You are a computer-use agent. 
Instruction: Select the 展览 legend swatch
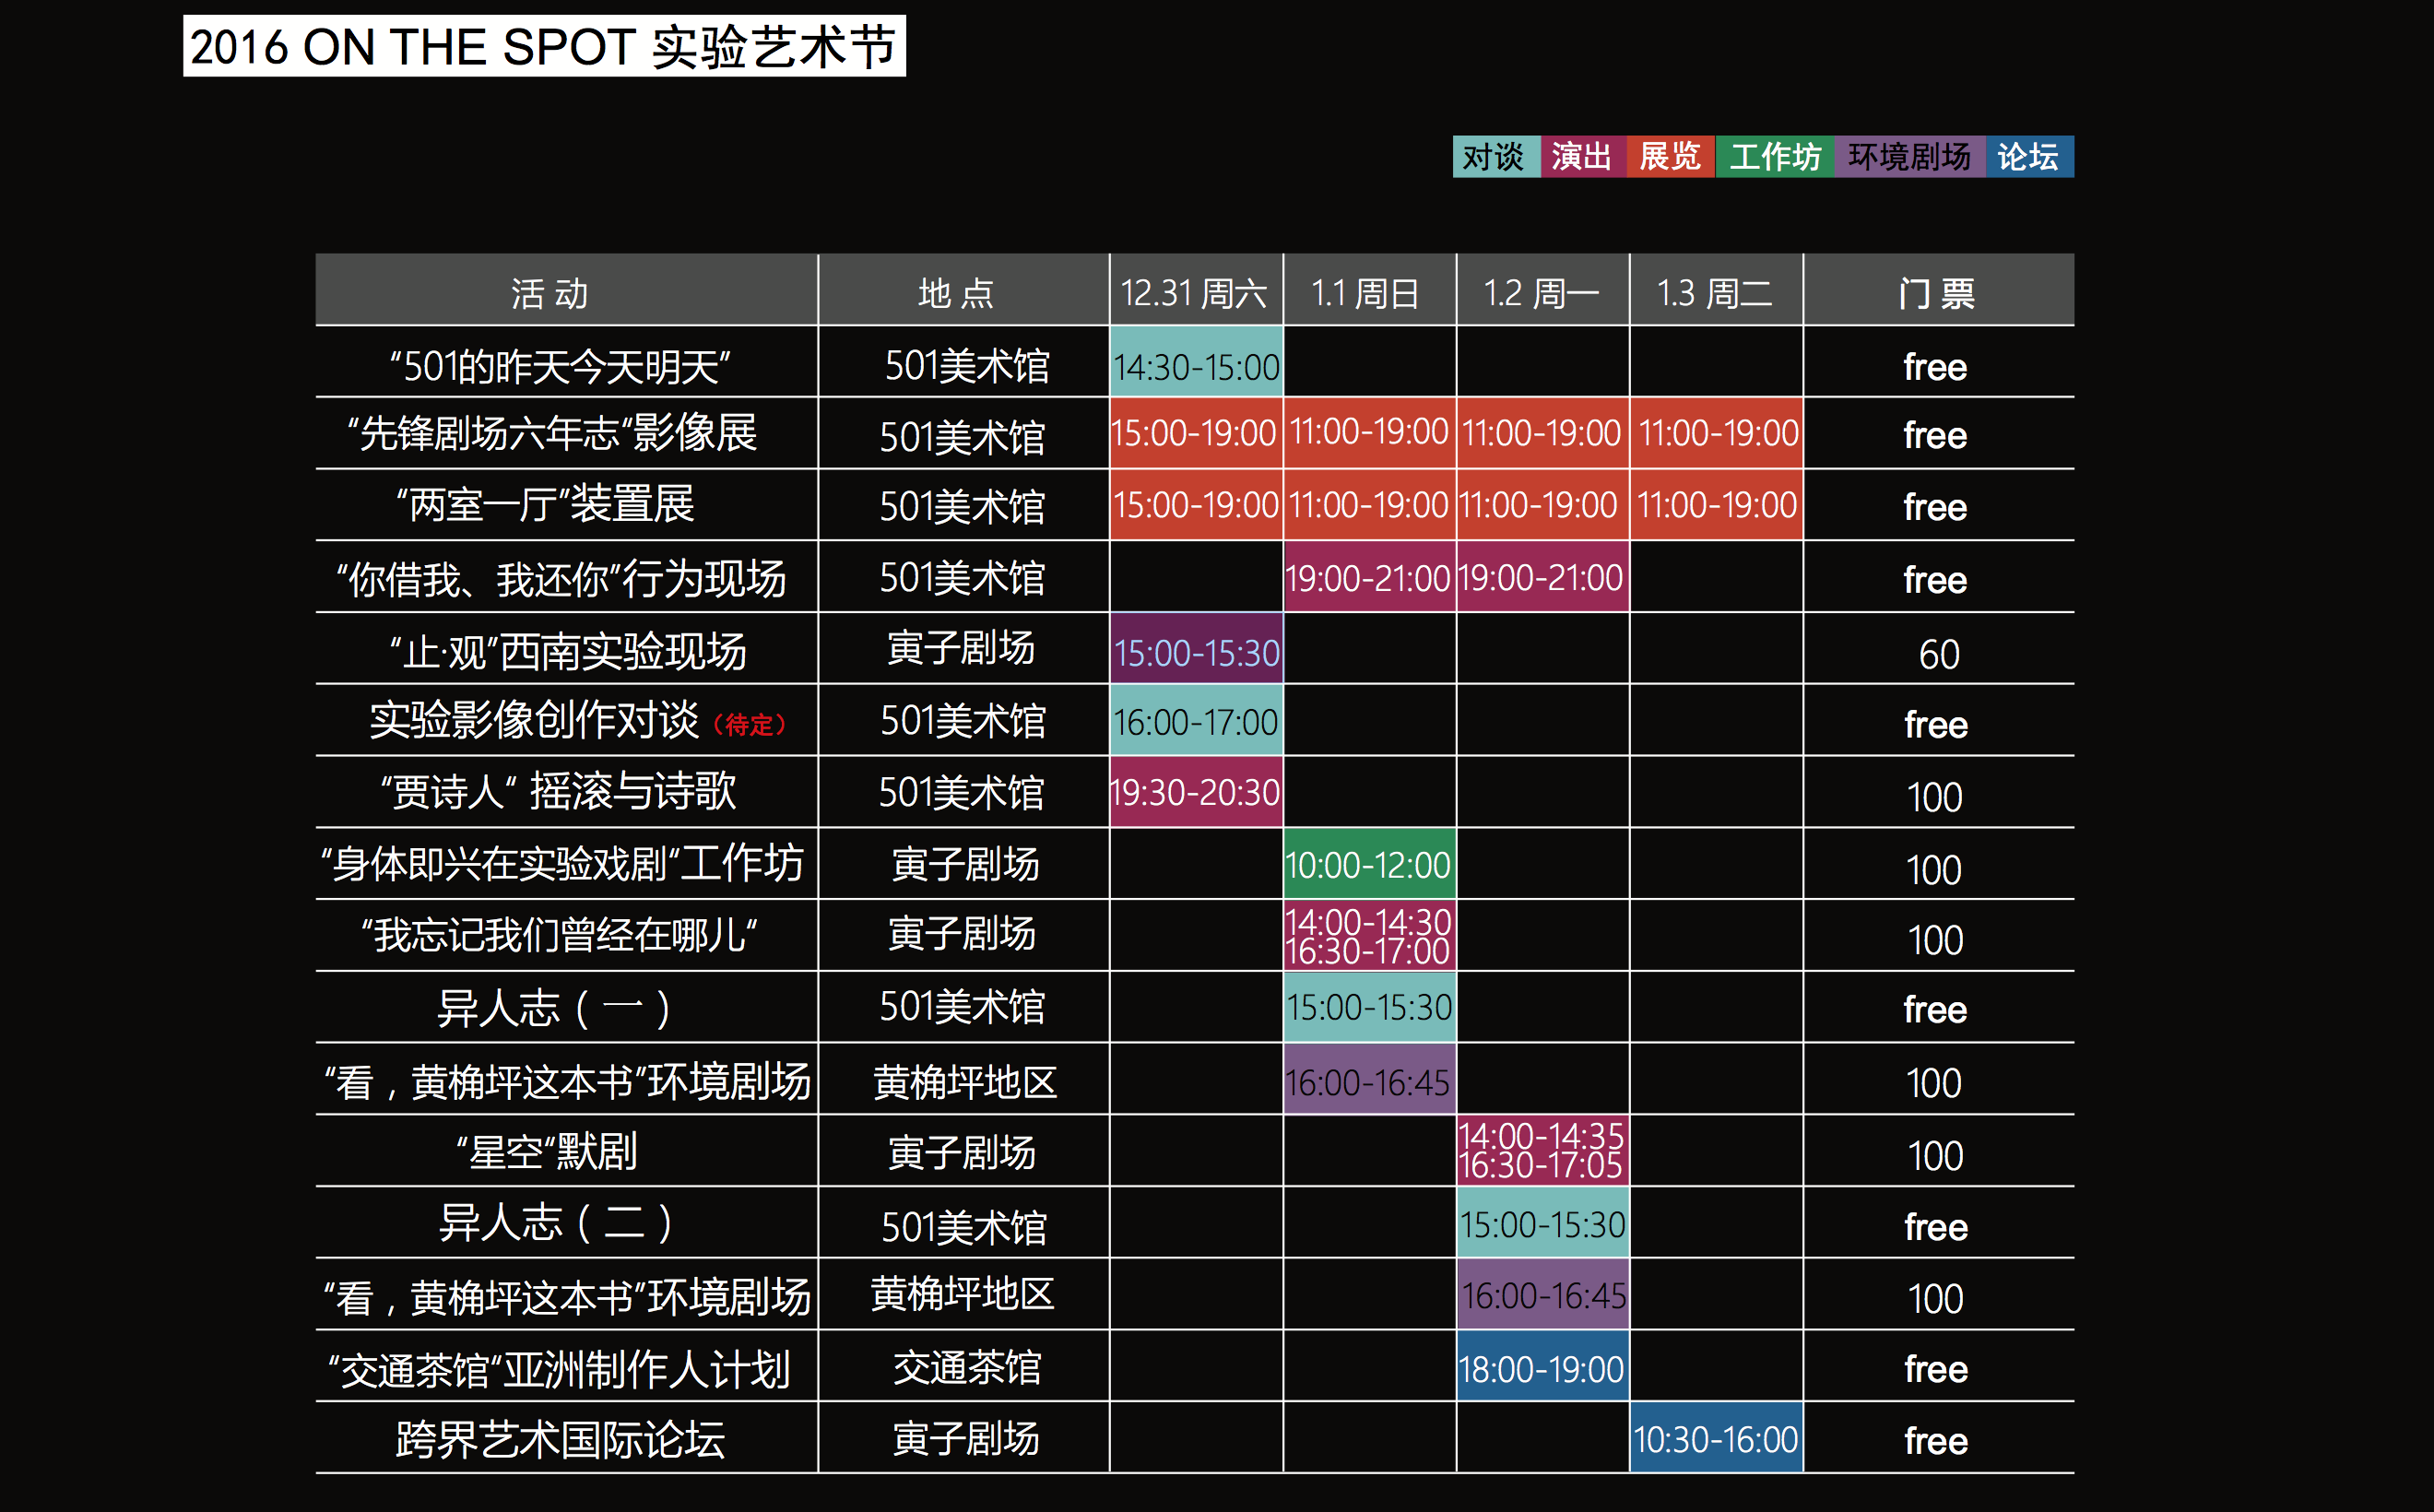click(1671, 157)
